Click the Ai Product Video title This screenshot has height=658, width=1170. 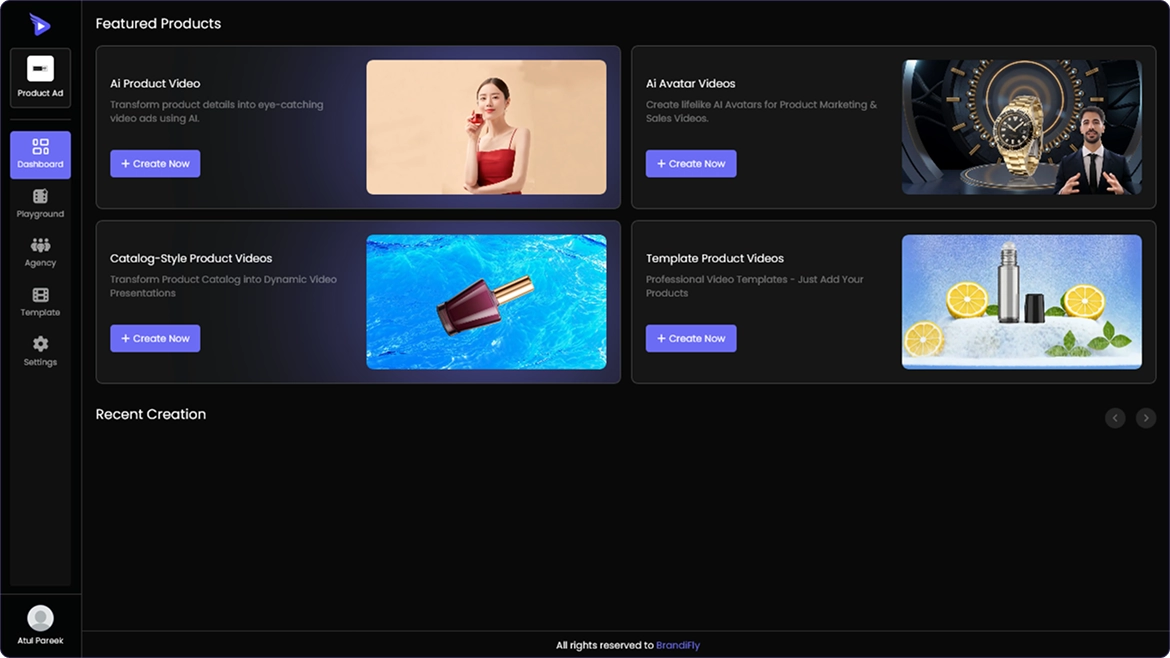click(x=155, y=84)
